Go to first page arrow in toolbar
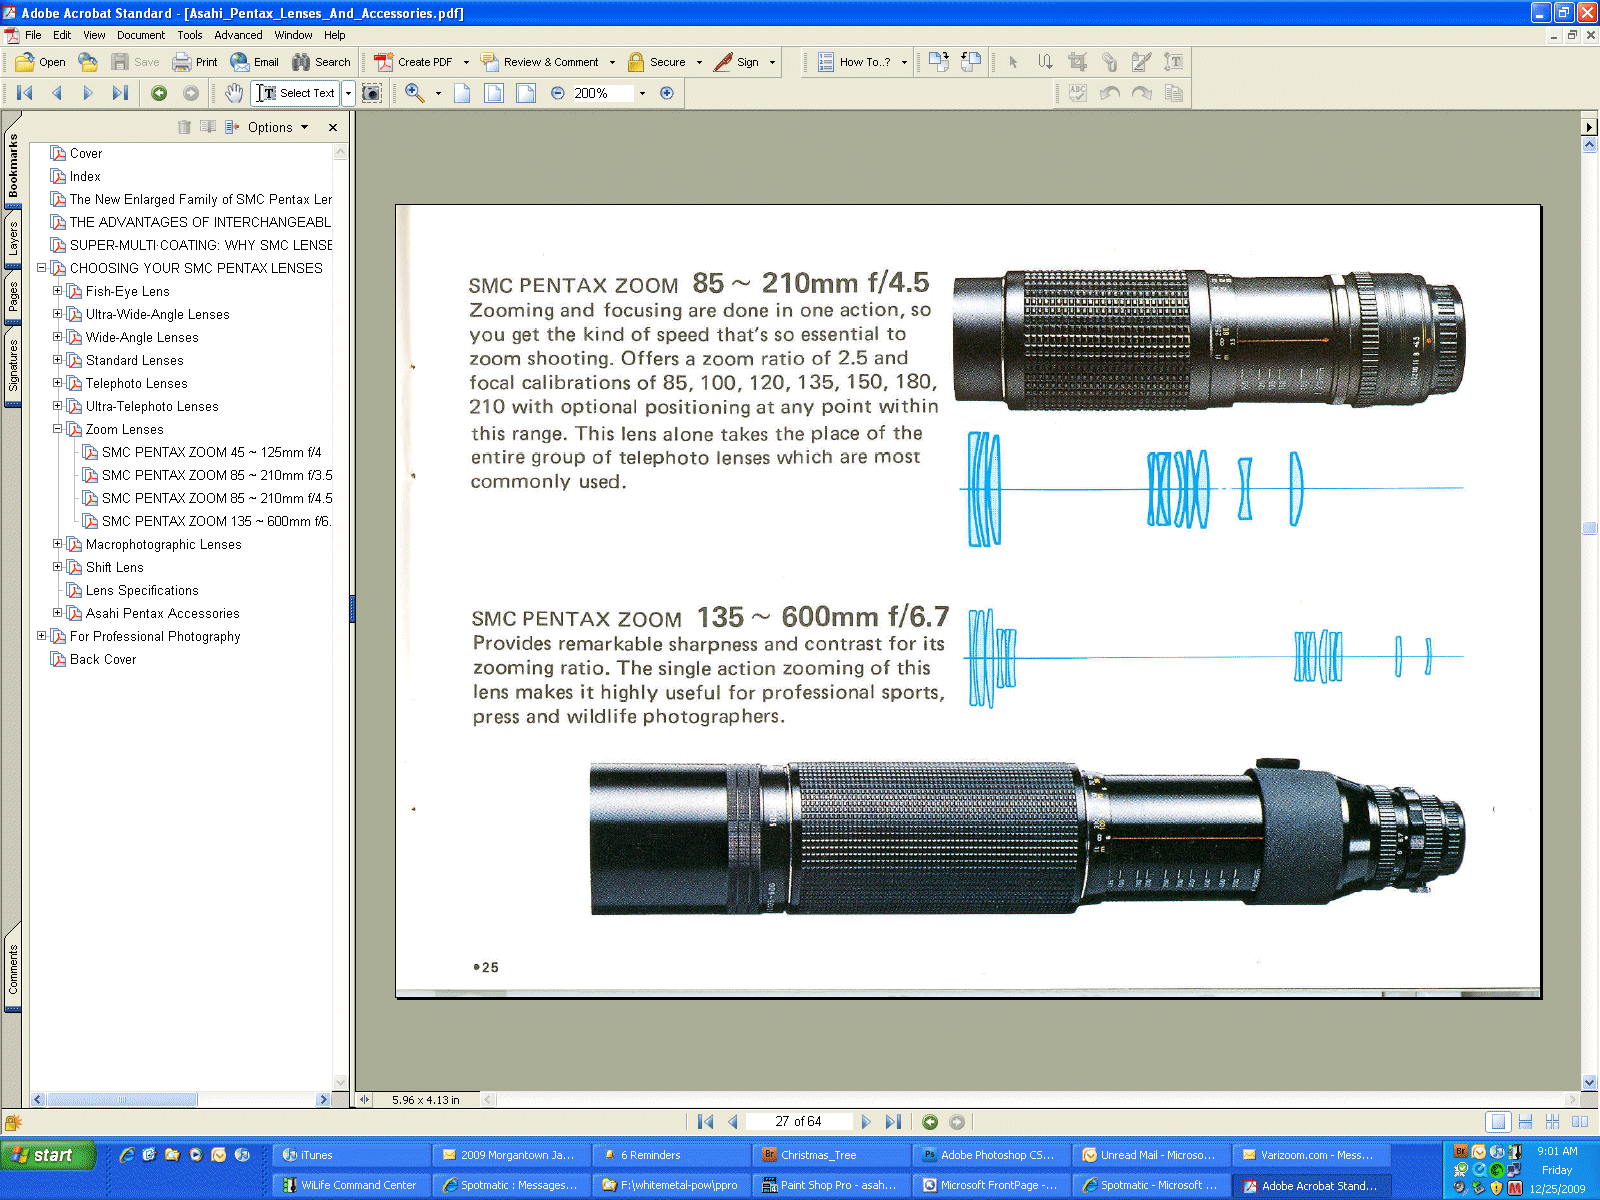Viewport: 1600px width, 1200px height. pos(25,93)
